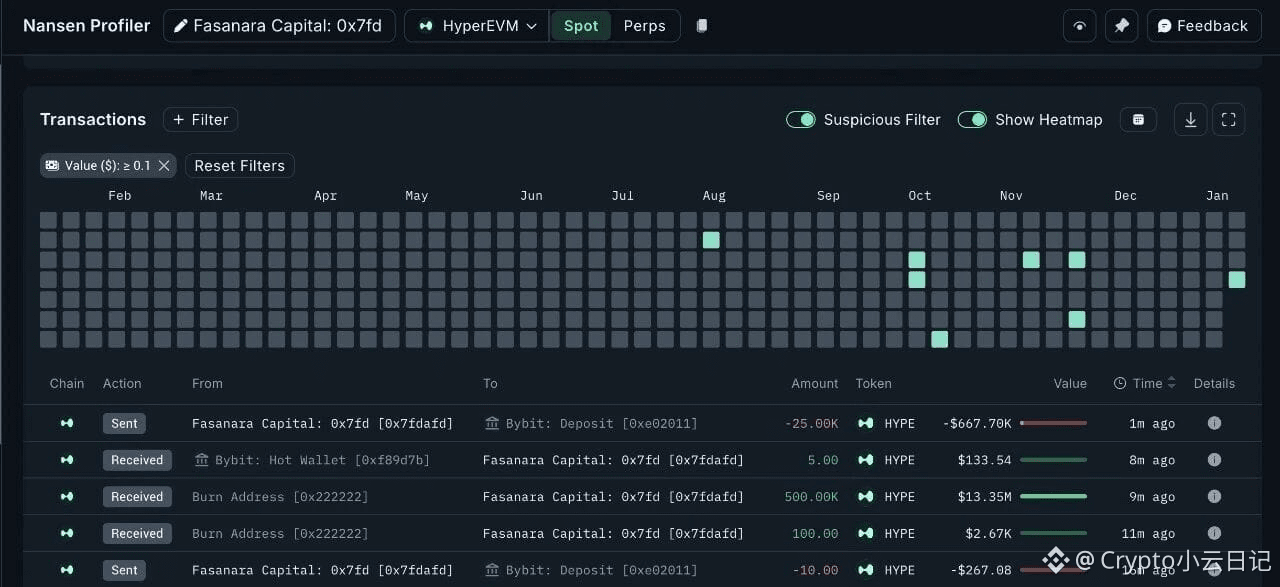Click the copy address icon next to Perps
Screen dimensions: 1280x587
702,26
